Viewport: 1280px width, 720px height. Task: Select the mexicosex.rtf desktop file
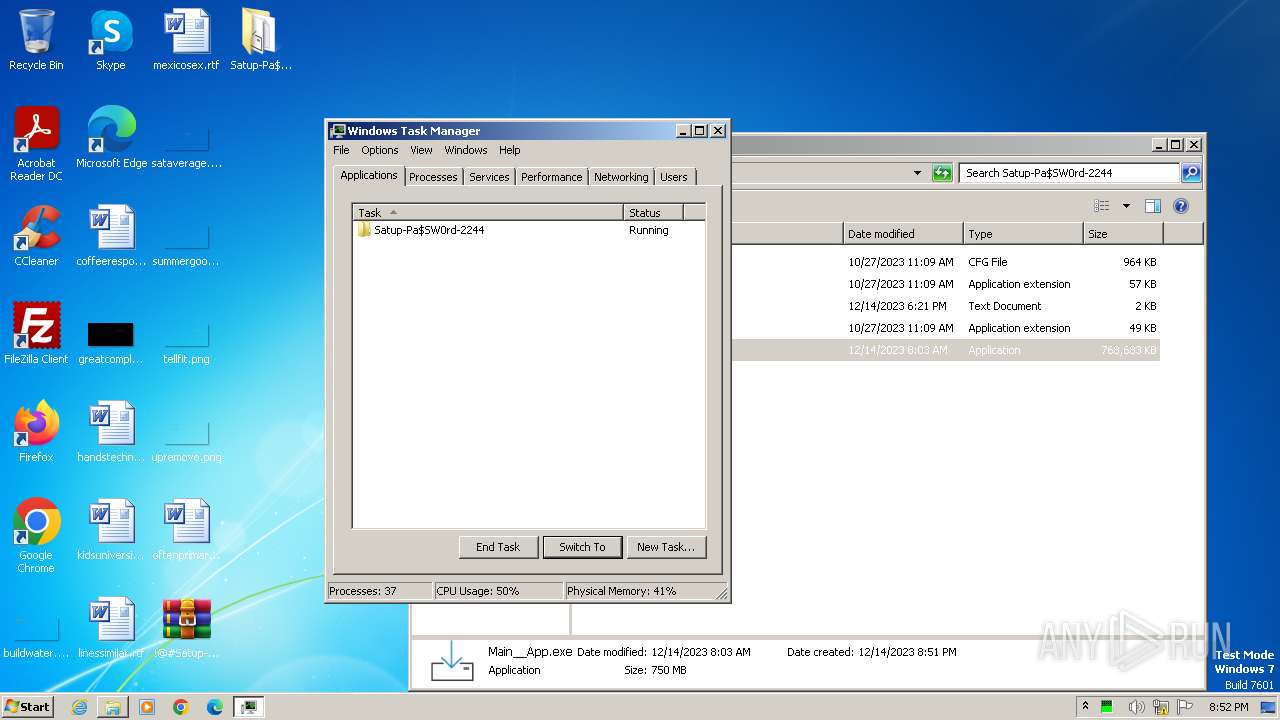(186, 40)
